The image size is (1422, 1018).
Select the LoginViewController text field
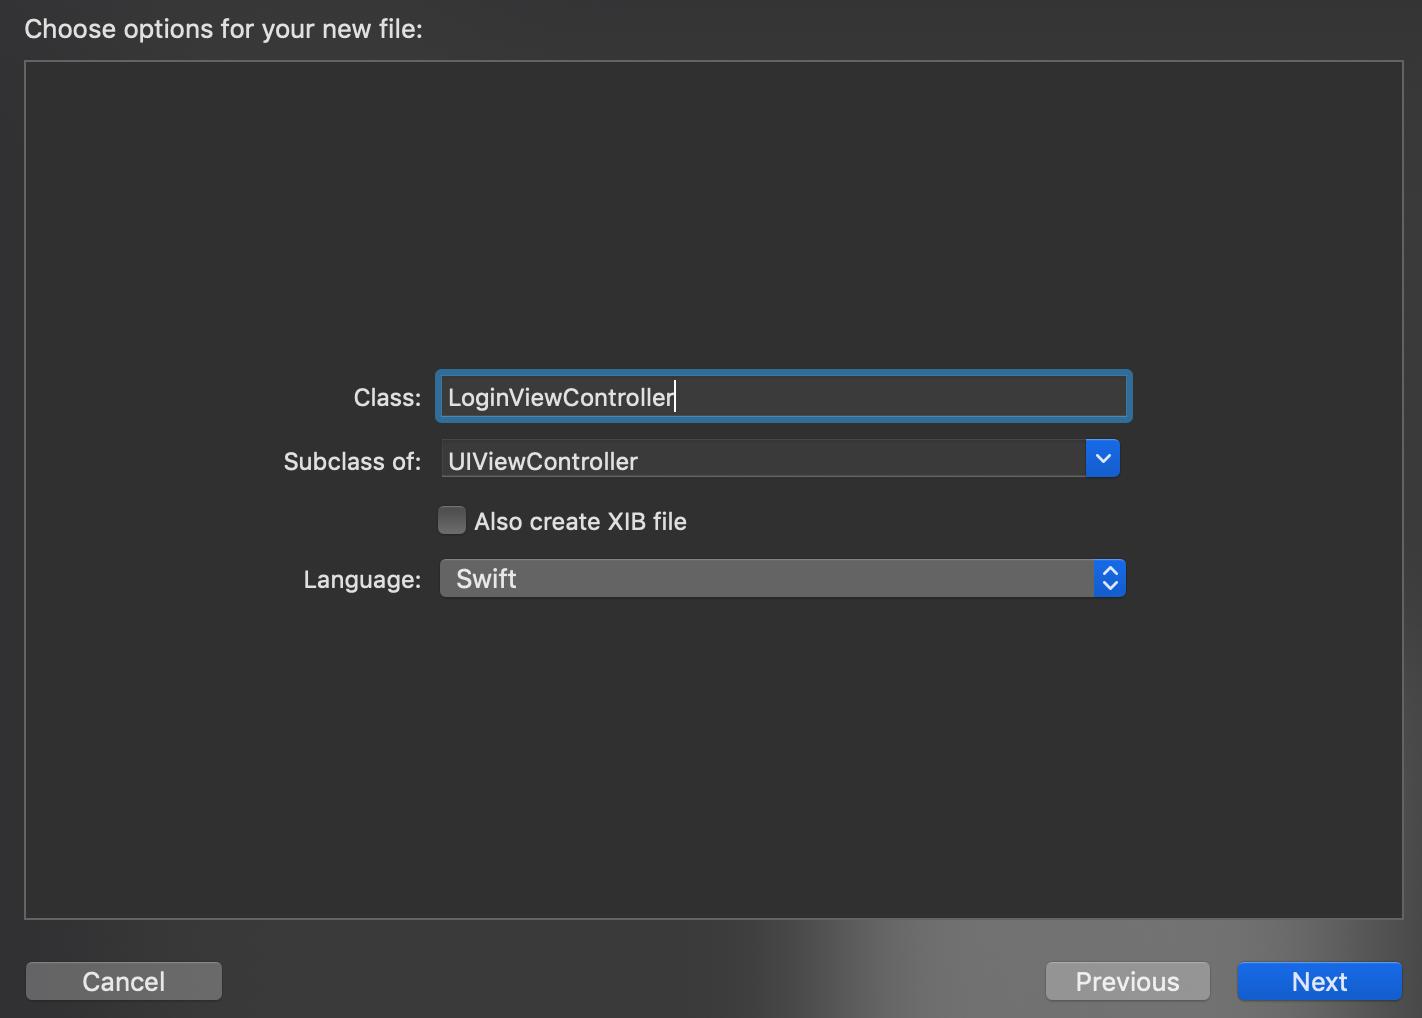783,396
